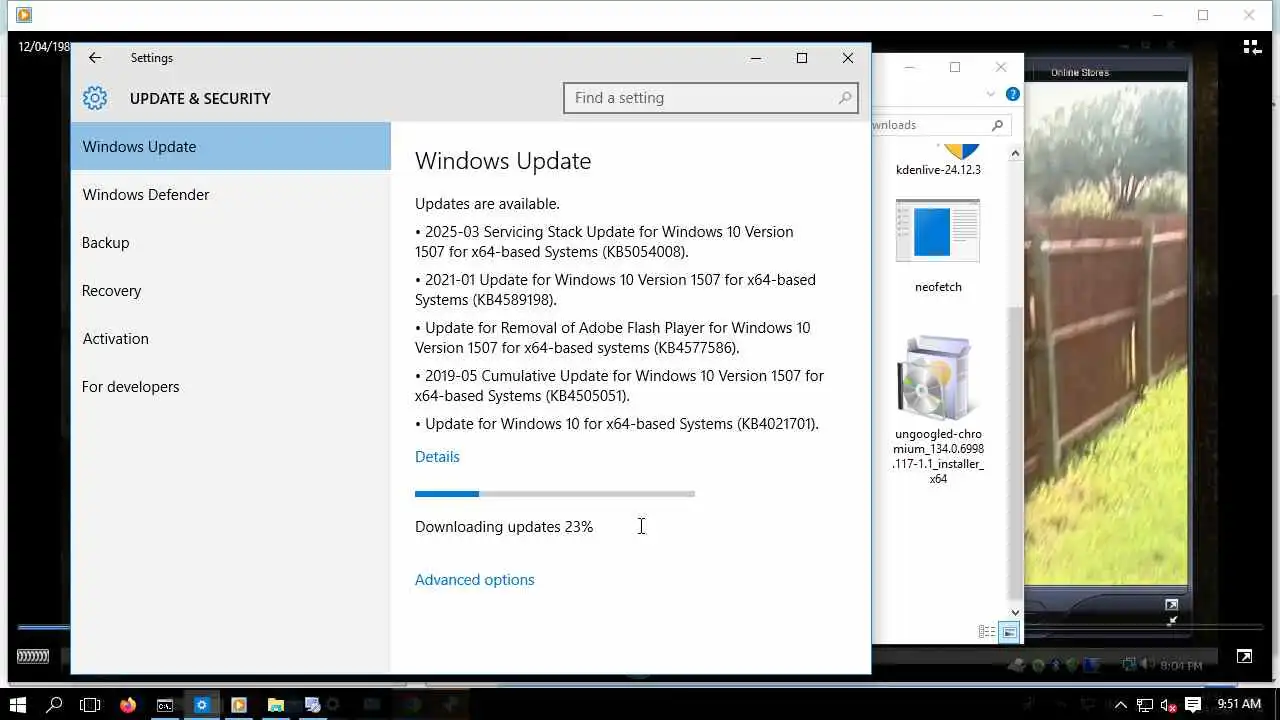Viewport: 1280px width, 720px height.
Task: Switch to Command Prompt on taskbar
Action: (x=164, y=705)
